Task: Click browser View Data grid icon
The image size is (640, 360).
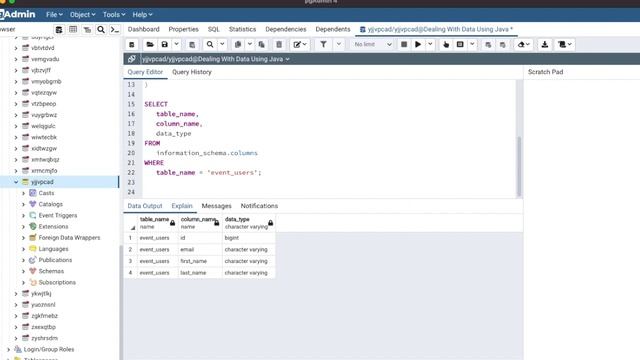Action: click(73, 29)
